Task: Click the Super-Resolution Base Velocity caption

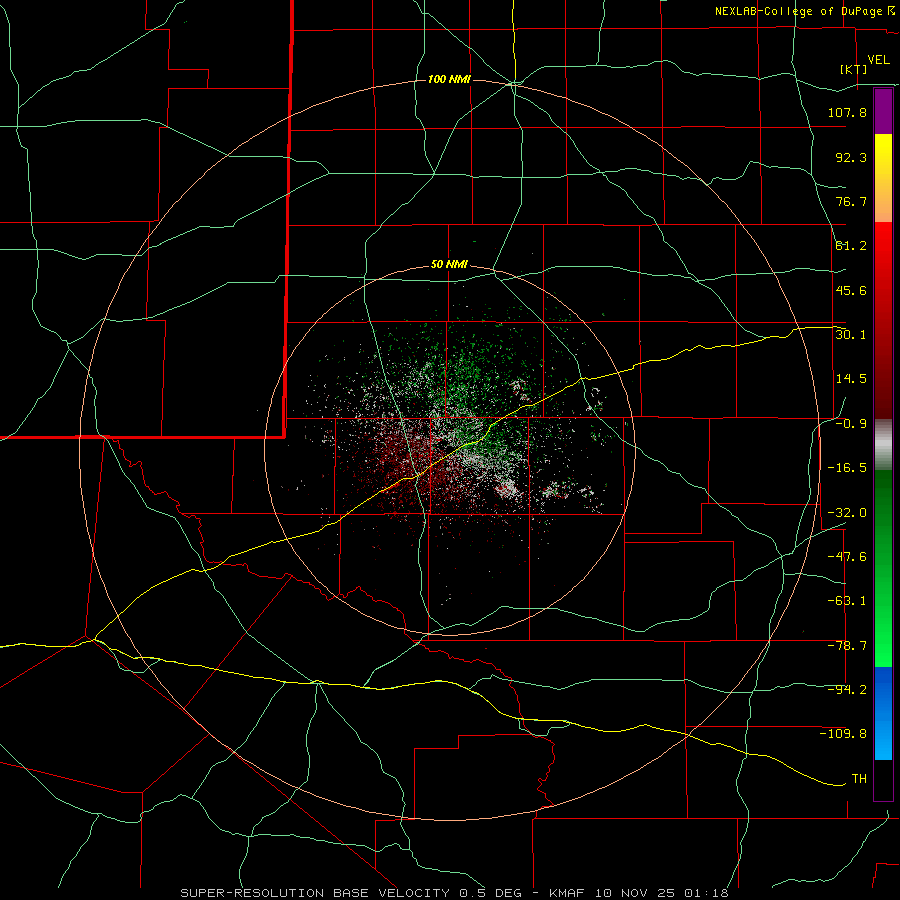Action: (x=454, y=893)
